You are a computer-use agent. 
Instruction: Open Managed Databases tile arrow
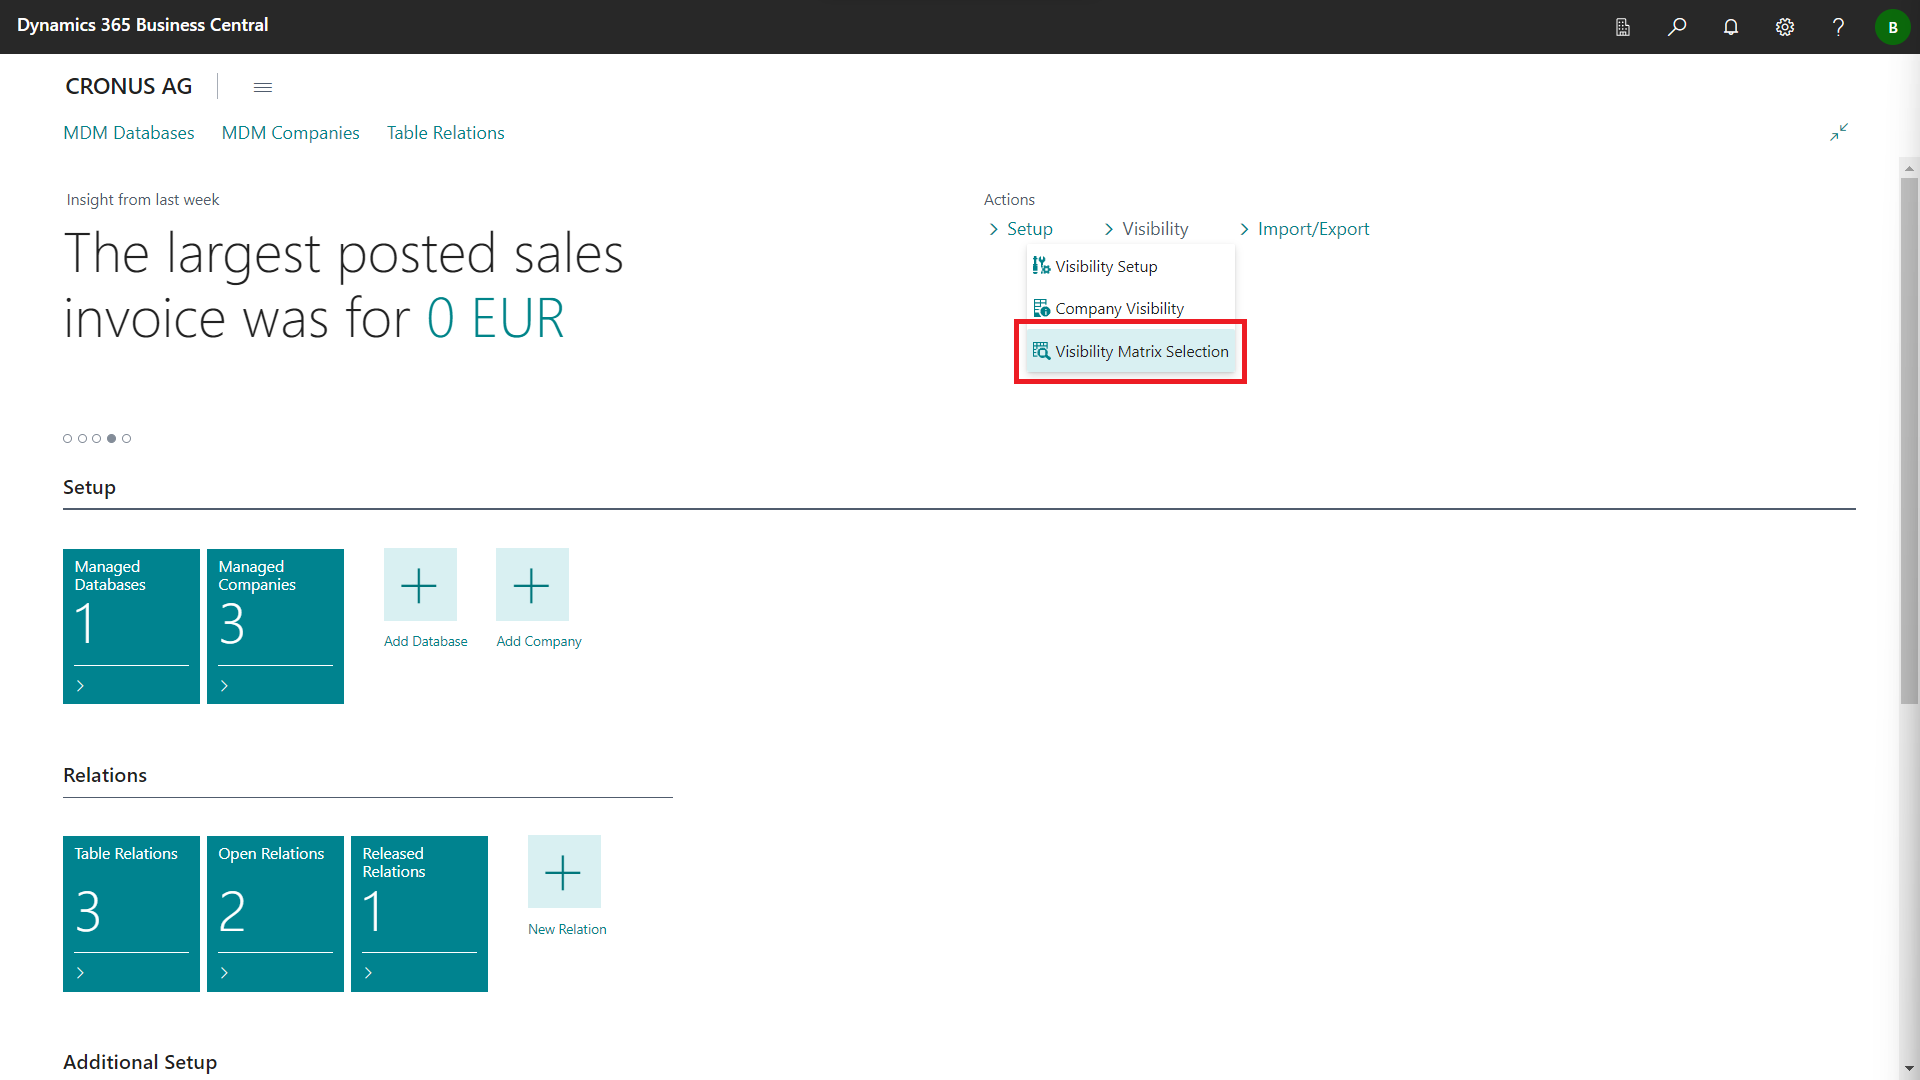coord(81,686)
